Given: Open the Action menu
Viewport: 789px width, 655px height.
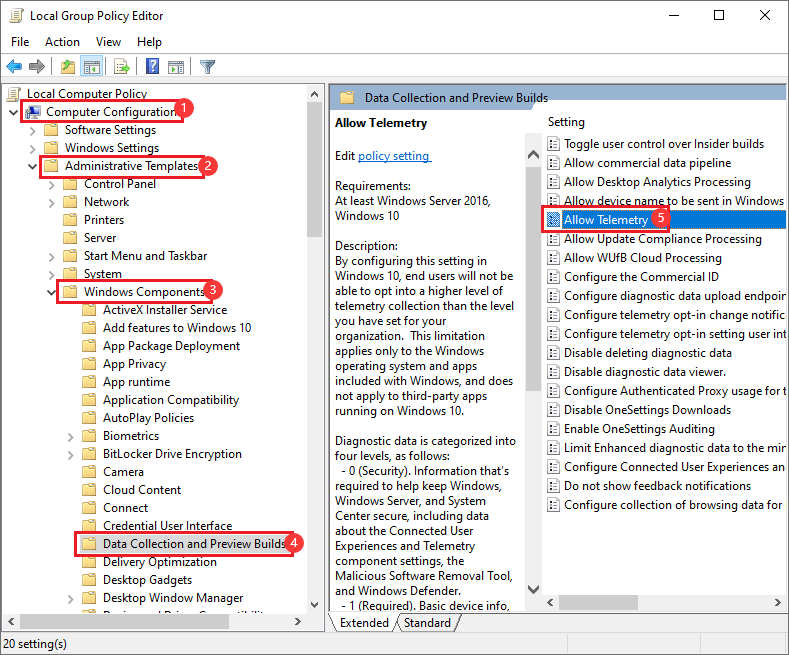Looking at the screenshot, I should click(x=62, y=42).
